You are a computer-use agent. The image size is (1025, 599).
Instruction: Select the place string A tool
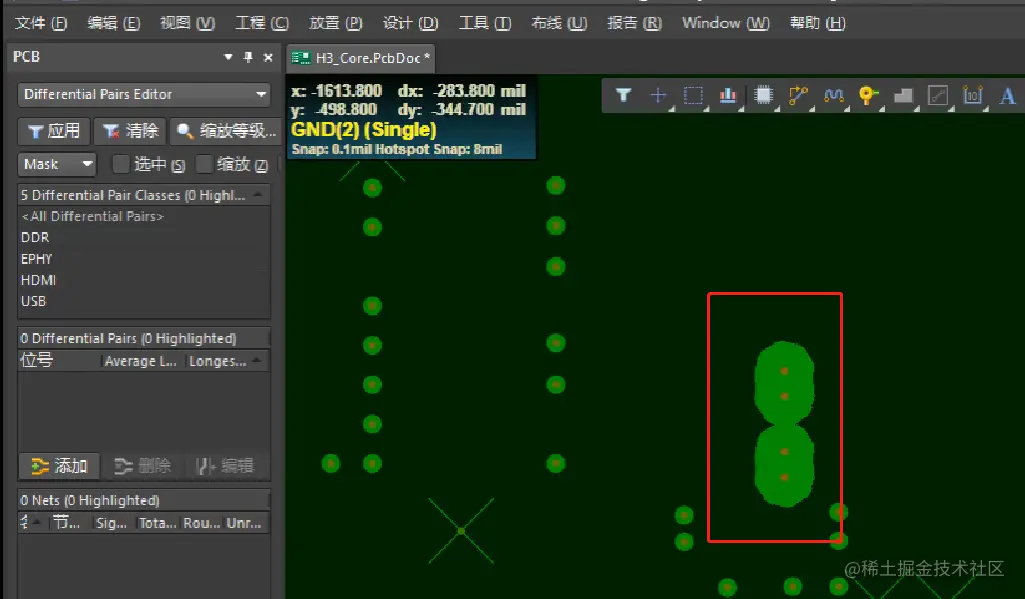click(1007, 95)
